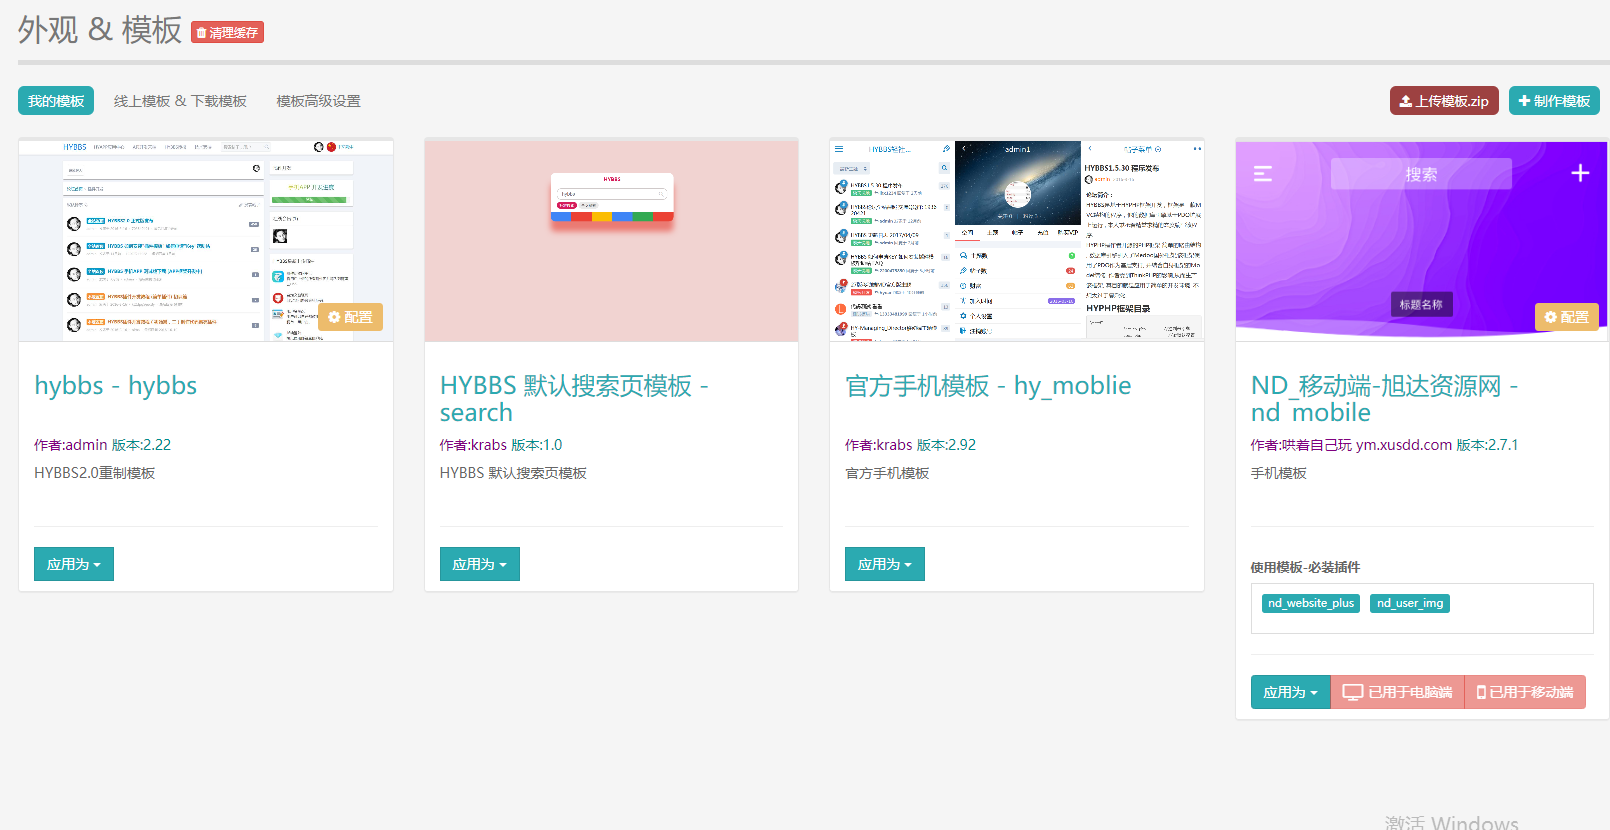Click 使用模板-必装插件 label

pyautogui.click(x=1306, y=567)
